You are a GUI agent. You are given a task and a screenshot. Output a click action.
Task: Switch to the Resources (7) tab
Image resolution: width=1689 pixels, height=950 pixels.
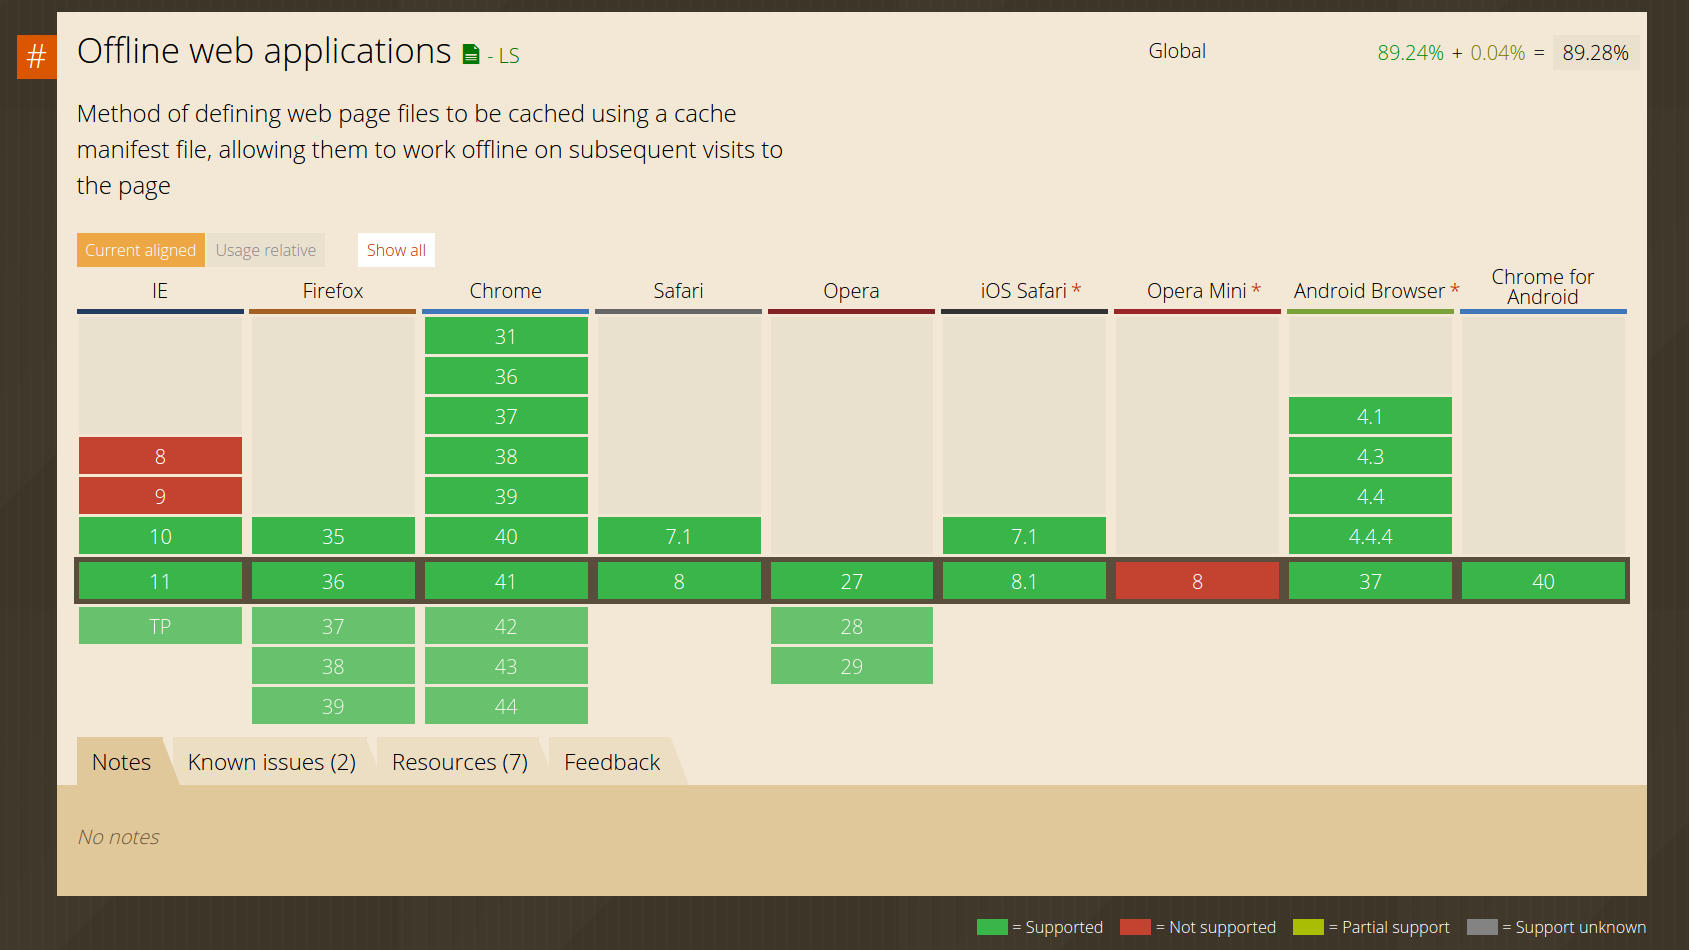point(459,762)
